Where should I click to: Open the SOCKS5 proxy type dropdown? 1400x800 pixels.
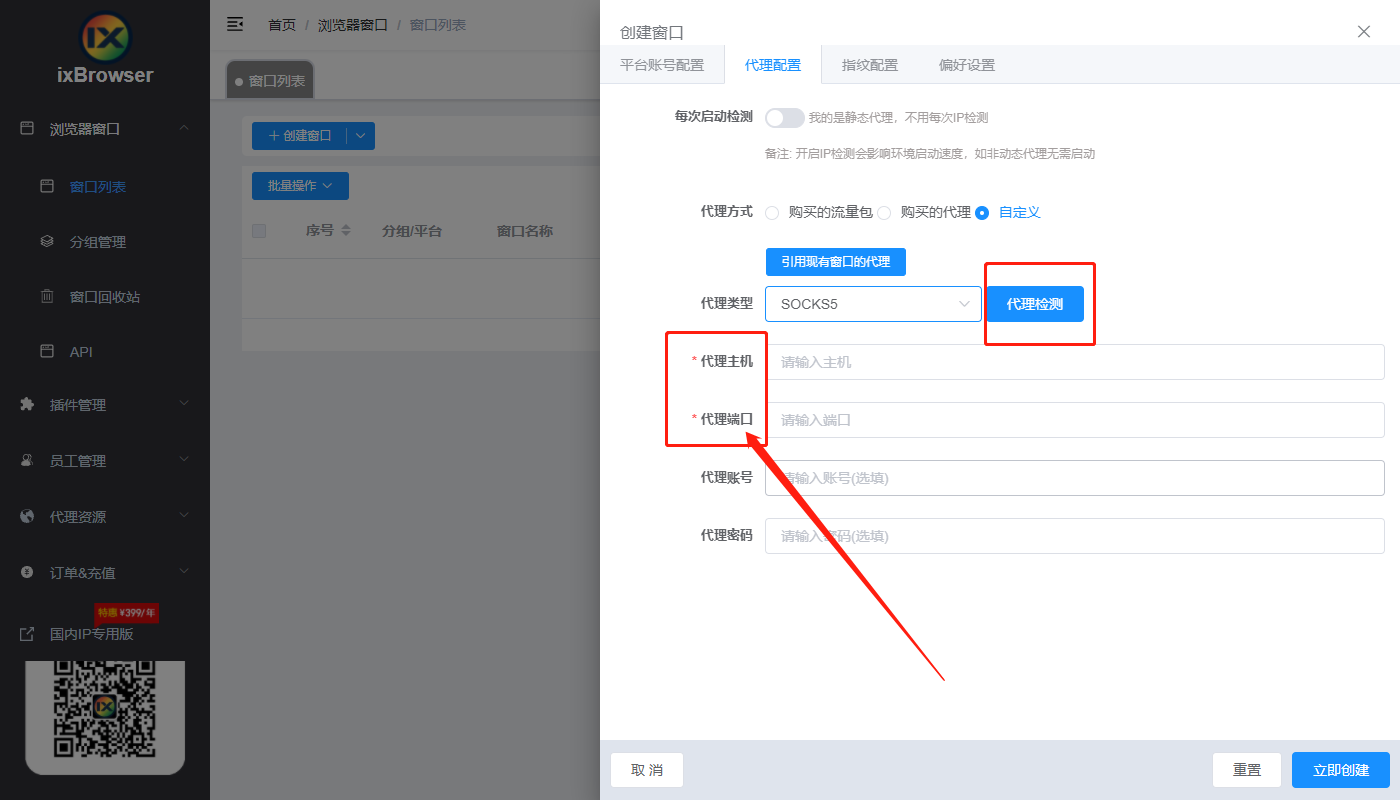click(873, 303)
